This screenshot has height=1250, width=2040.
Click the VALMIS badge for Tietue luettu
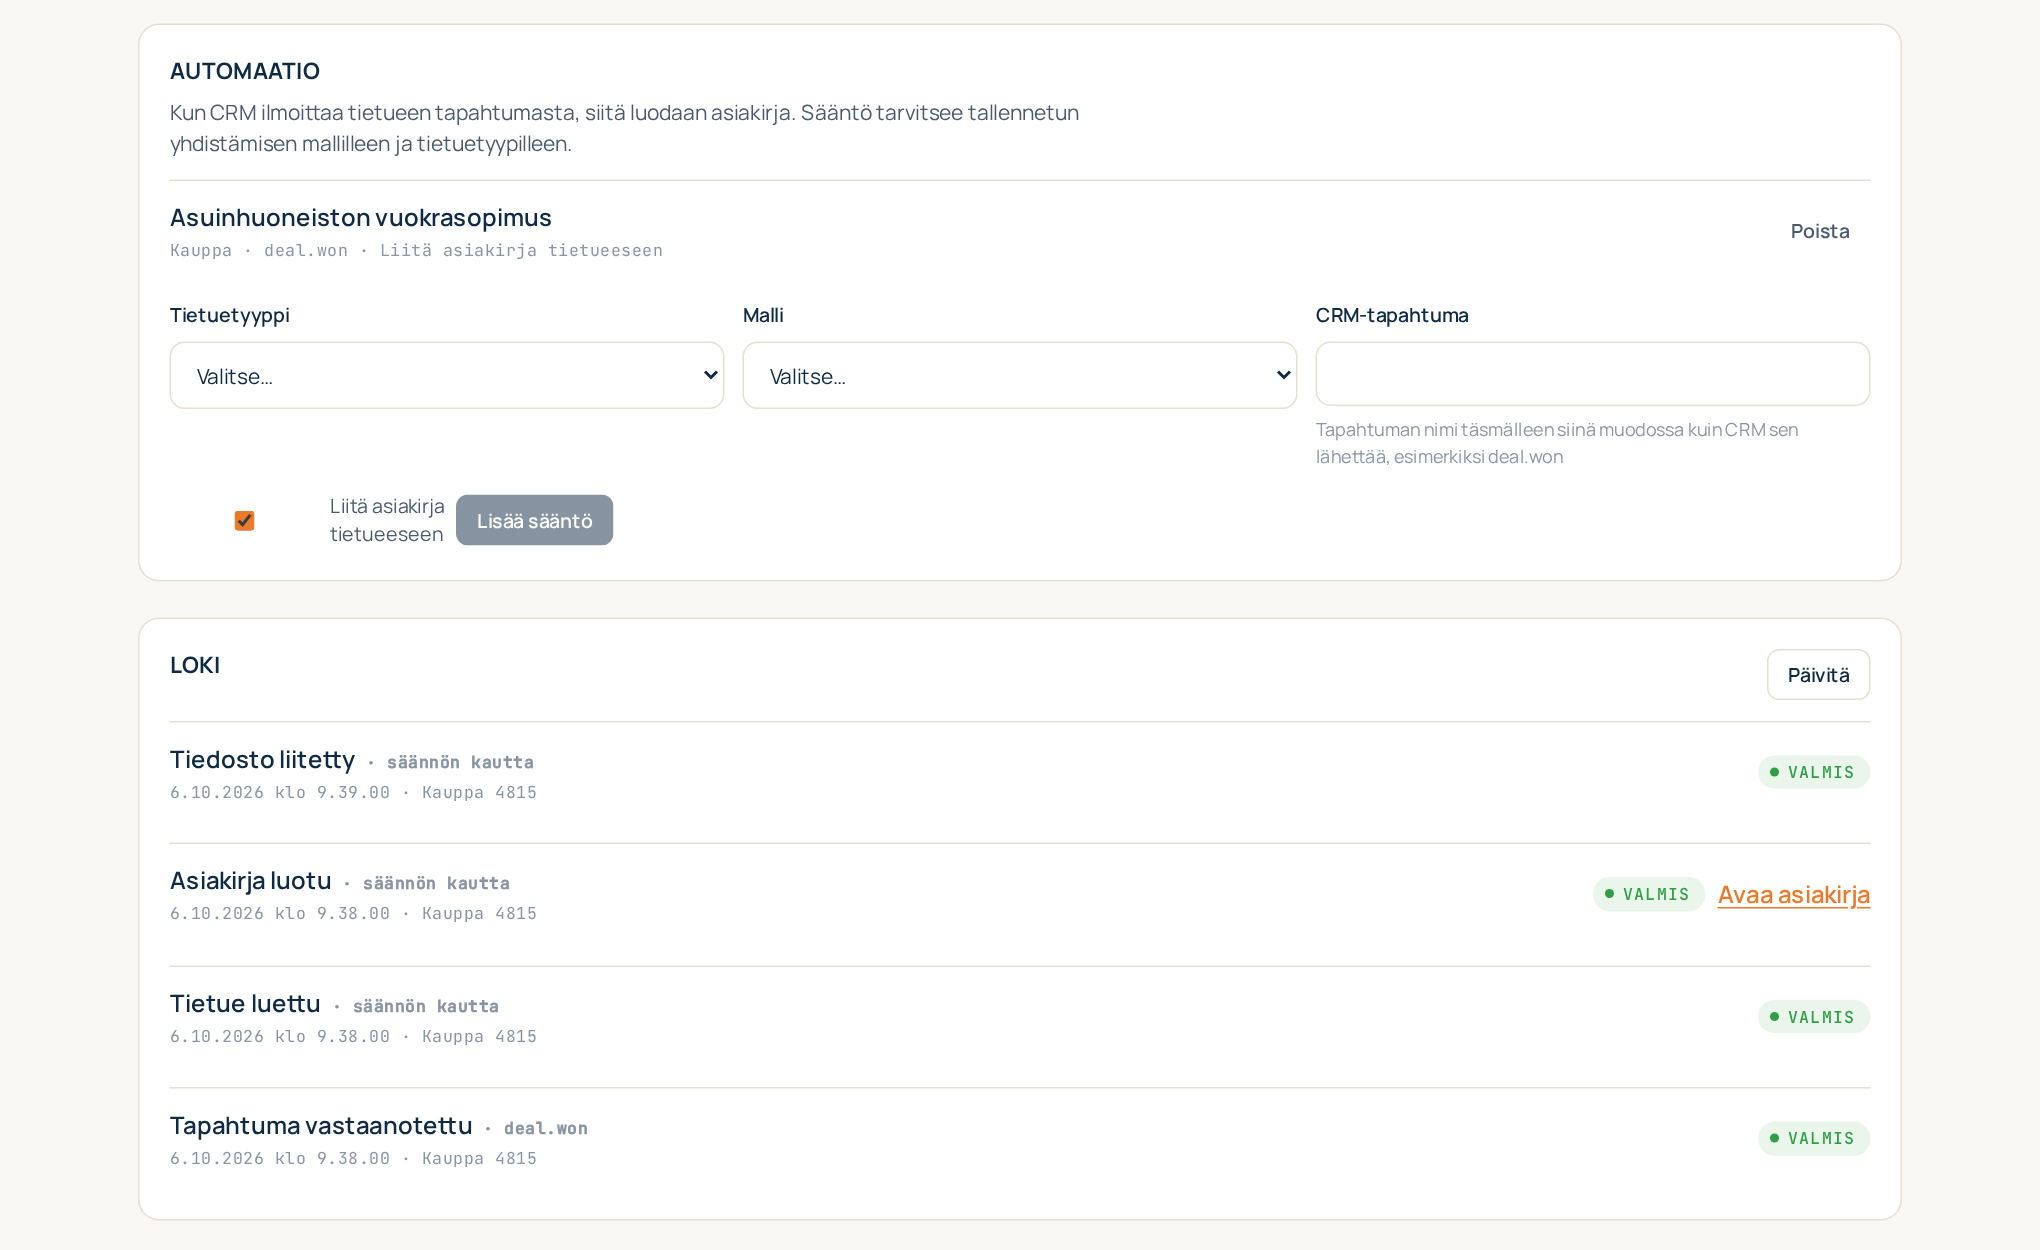[1814, 1017]
